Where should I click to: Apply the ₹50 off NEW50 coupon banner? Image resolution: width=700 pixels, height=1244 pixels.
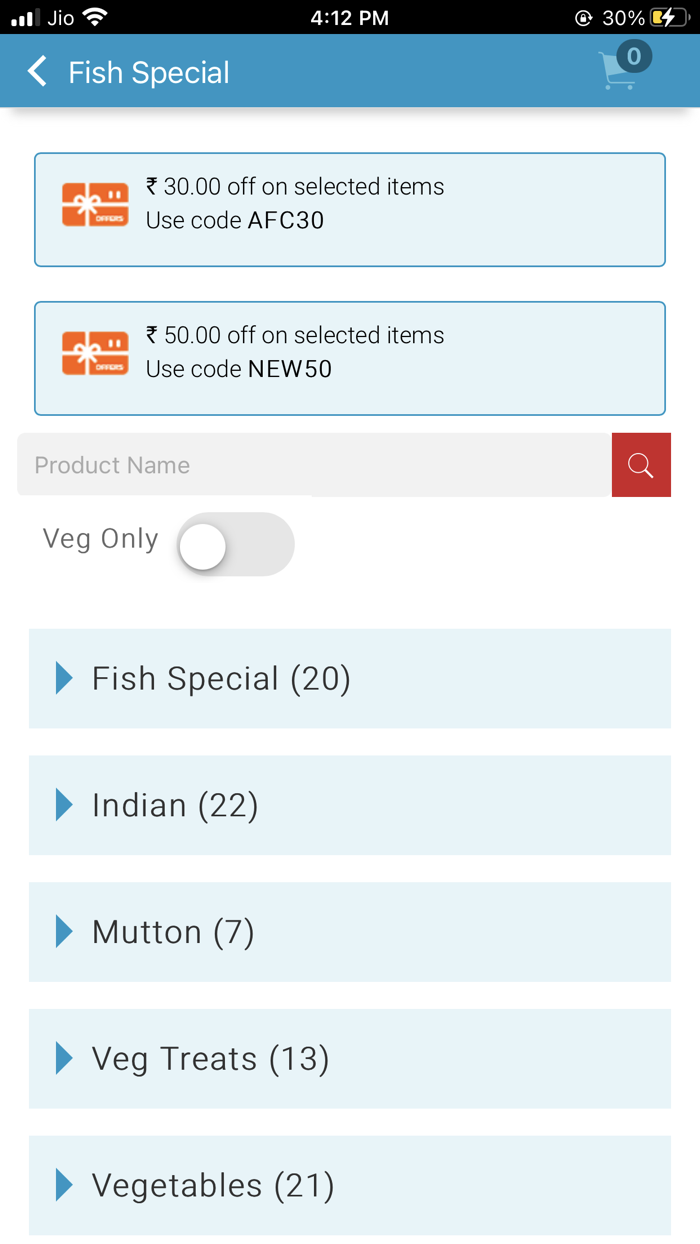point(350,357)
